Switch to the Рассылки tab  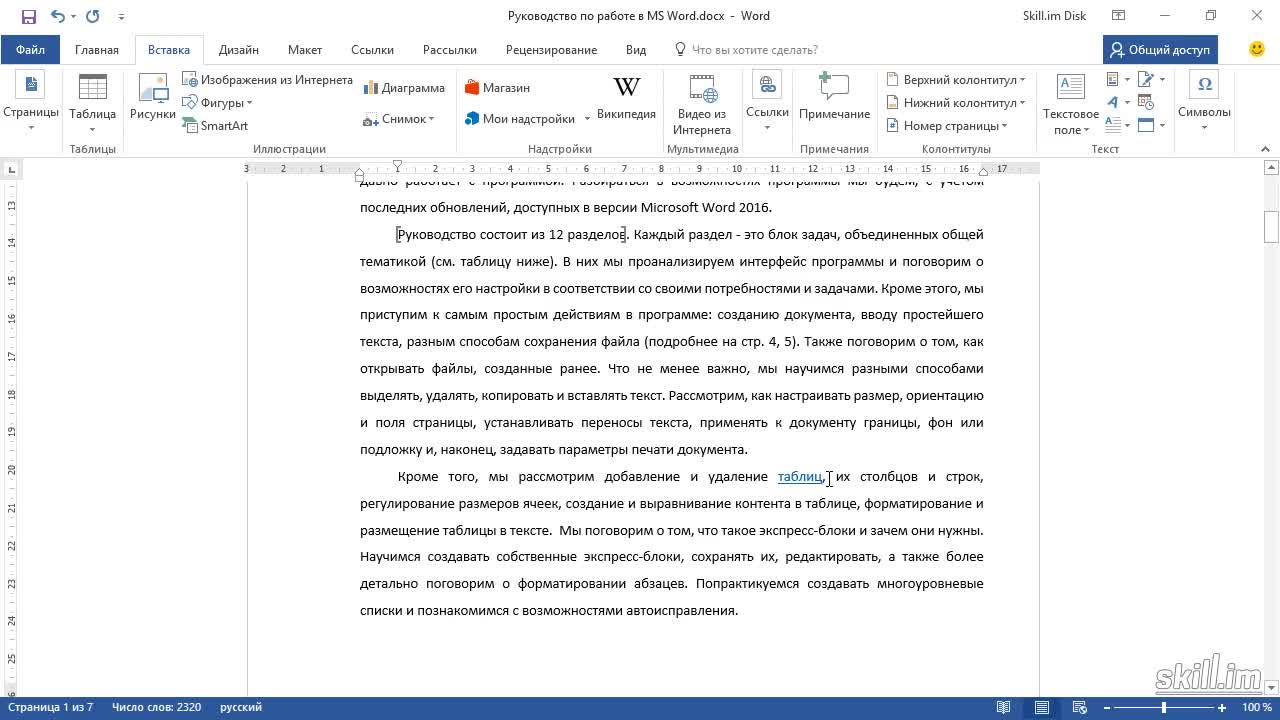tap(450, 50)
